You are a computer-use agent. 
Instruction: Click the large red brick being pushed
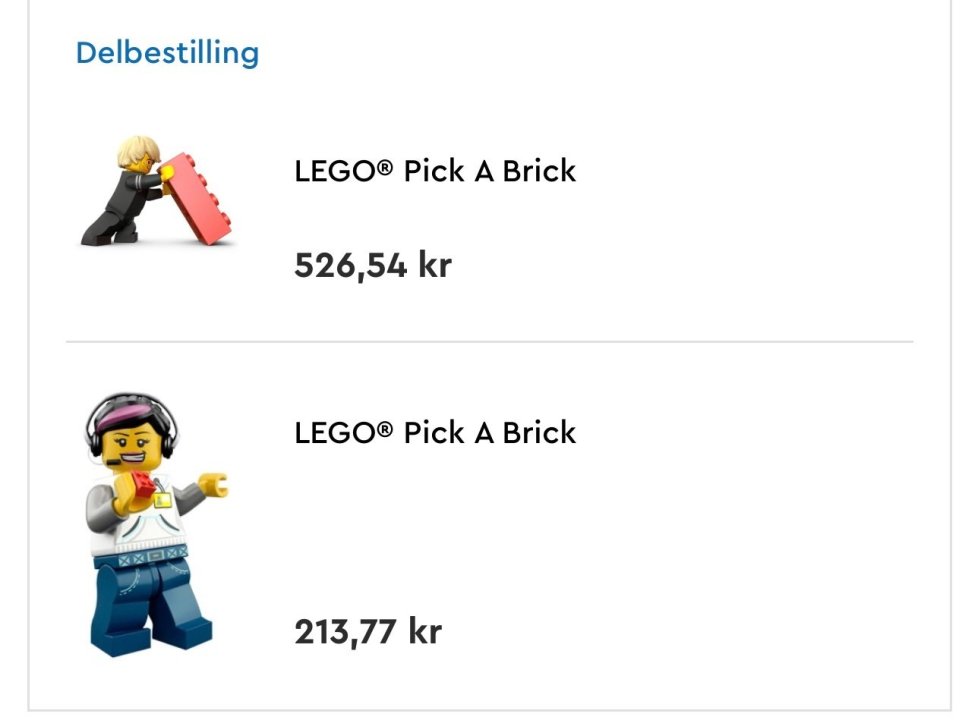(199, 198)
